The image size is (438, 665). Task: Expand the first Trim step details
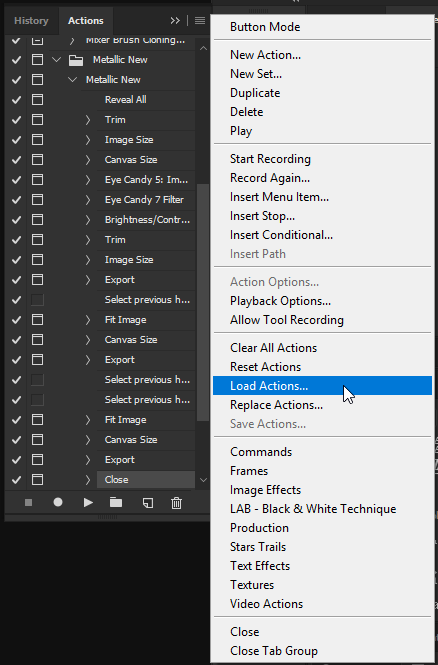click(88, 120)
